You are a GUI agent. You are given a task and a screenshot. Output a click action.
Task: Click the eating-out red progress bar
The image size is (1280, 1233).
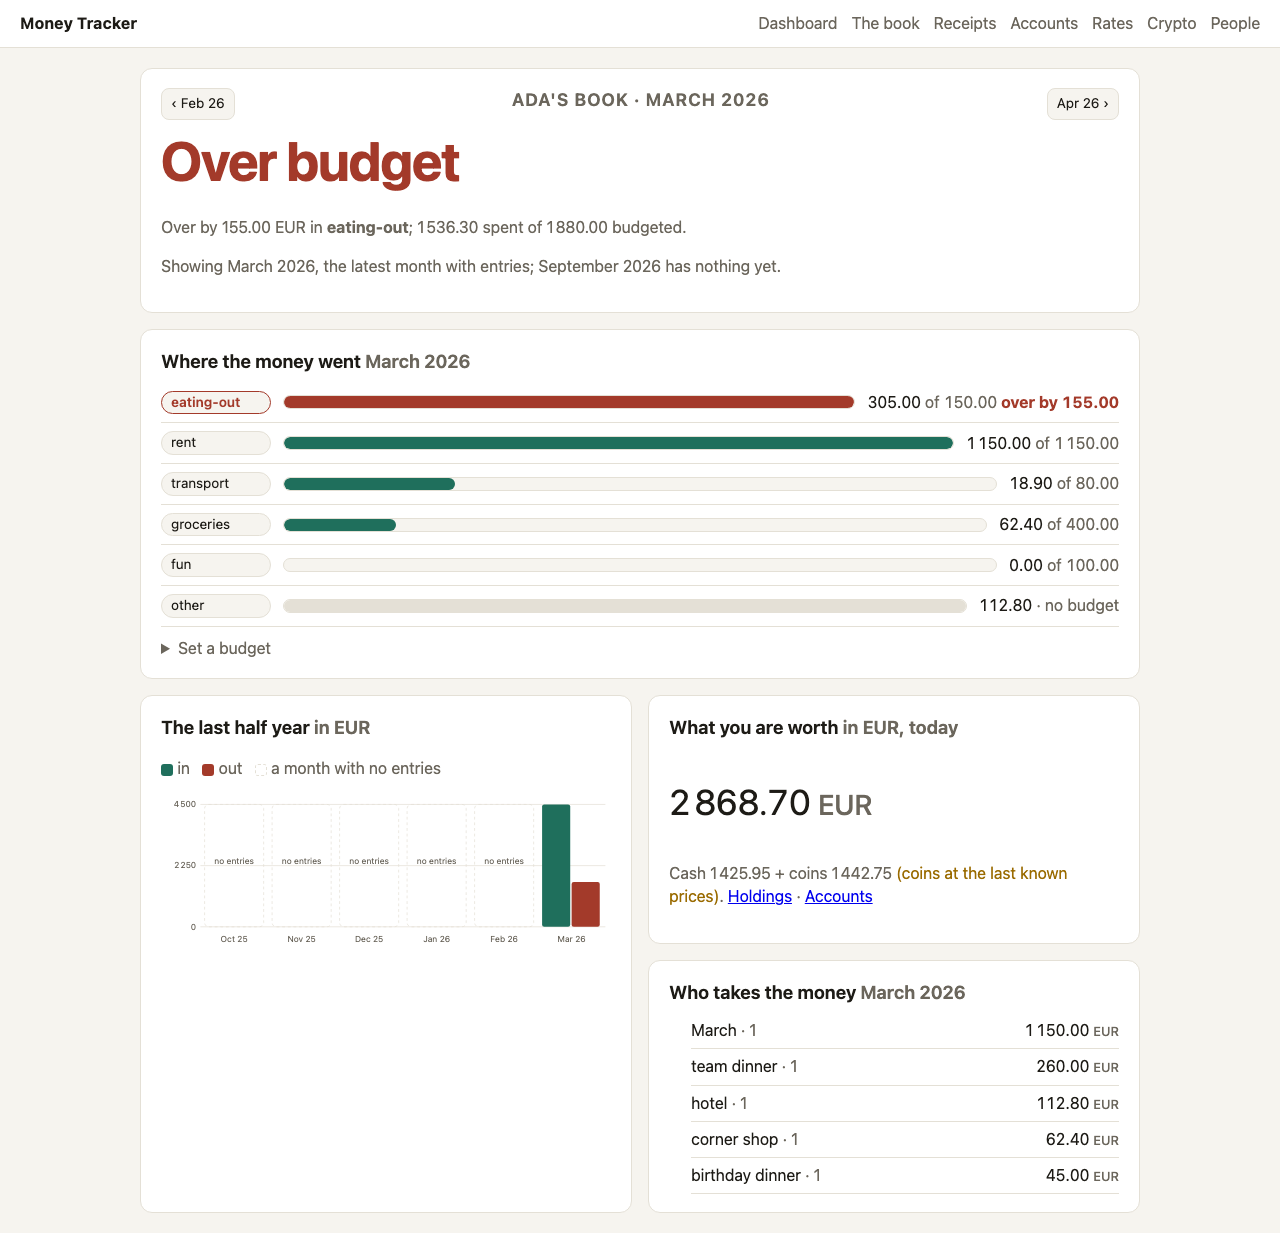[x=569, y=402]
